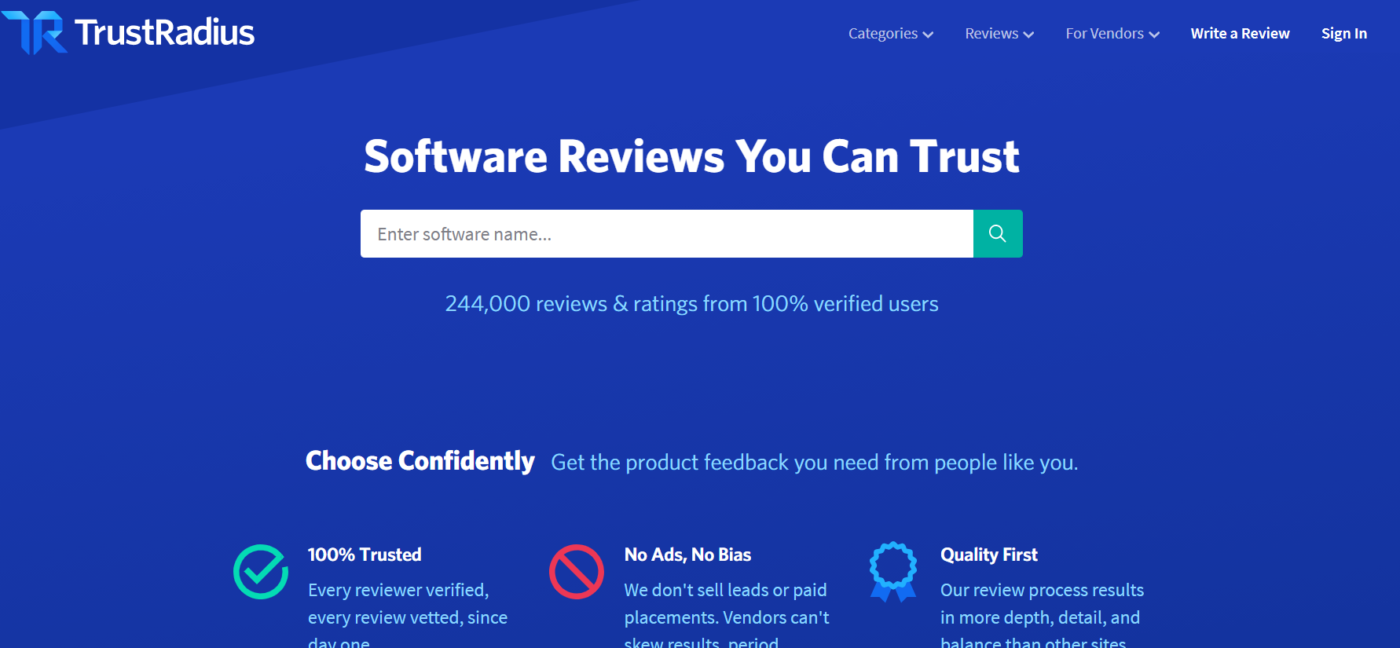1400x648 pixels.
Task: Focus the Enter software name search field
Action: [x=666, y=234]
